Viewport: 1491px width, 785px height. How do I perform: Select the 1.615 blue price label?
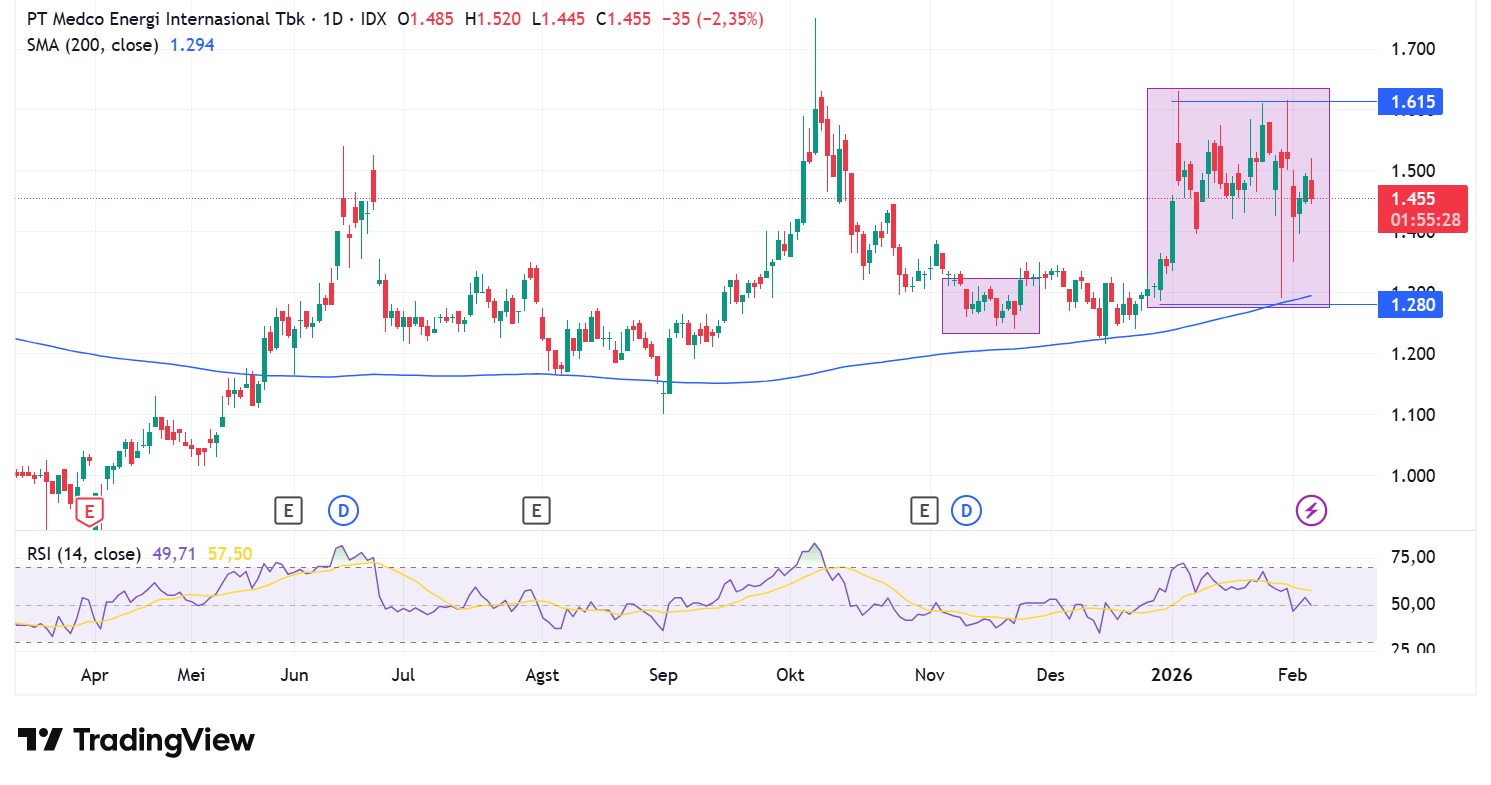1409,102
